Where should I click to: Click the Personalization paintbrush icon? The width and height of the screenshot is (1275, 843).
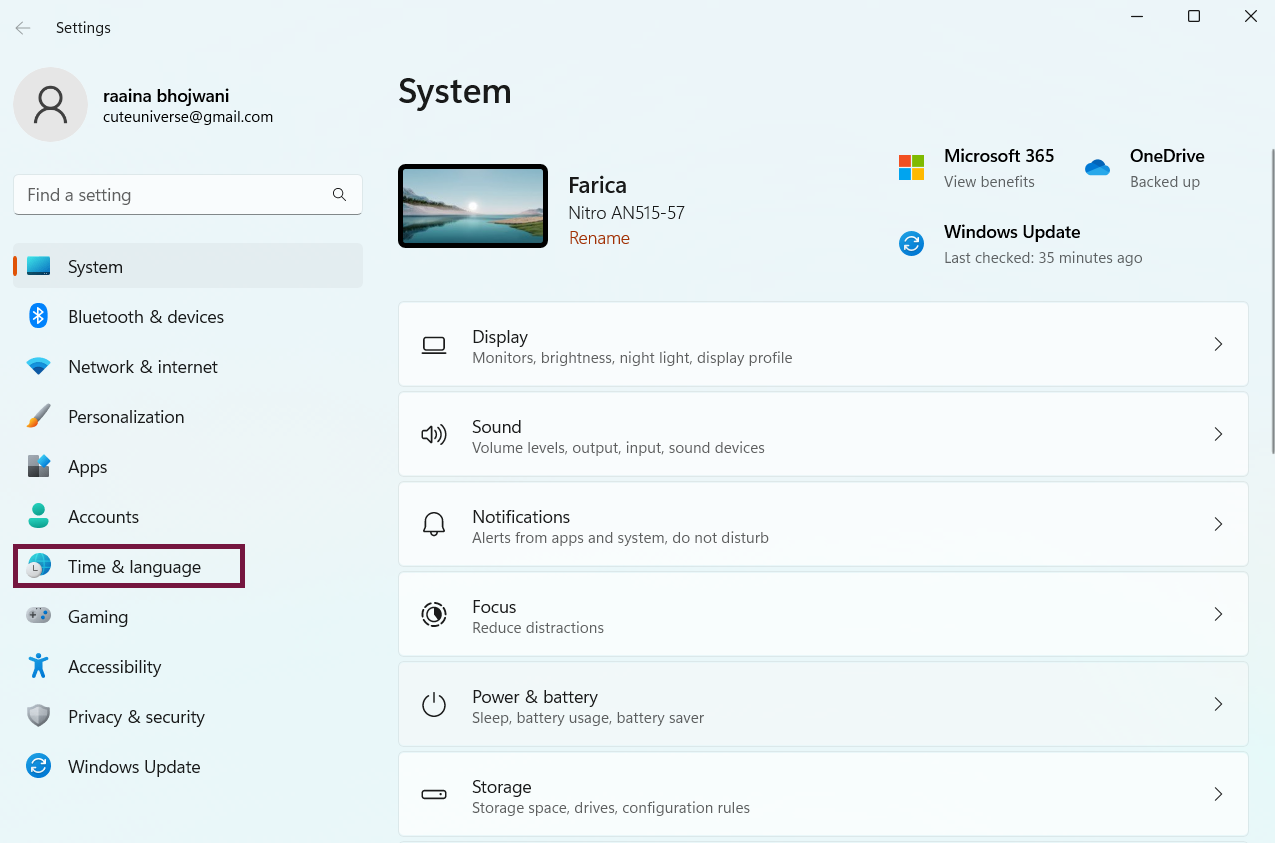[x=39, y=417]
